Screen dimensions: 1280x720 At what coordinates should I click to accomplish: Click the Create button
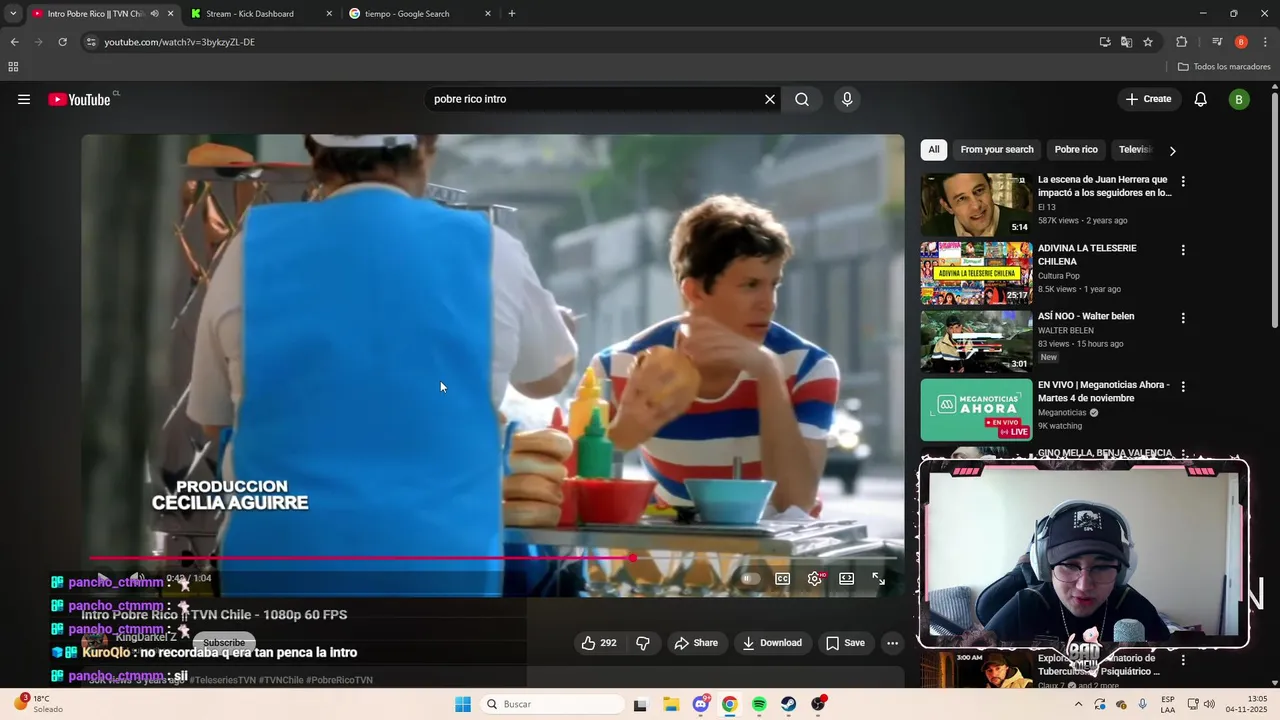[x=1148, y=99]
